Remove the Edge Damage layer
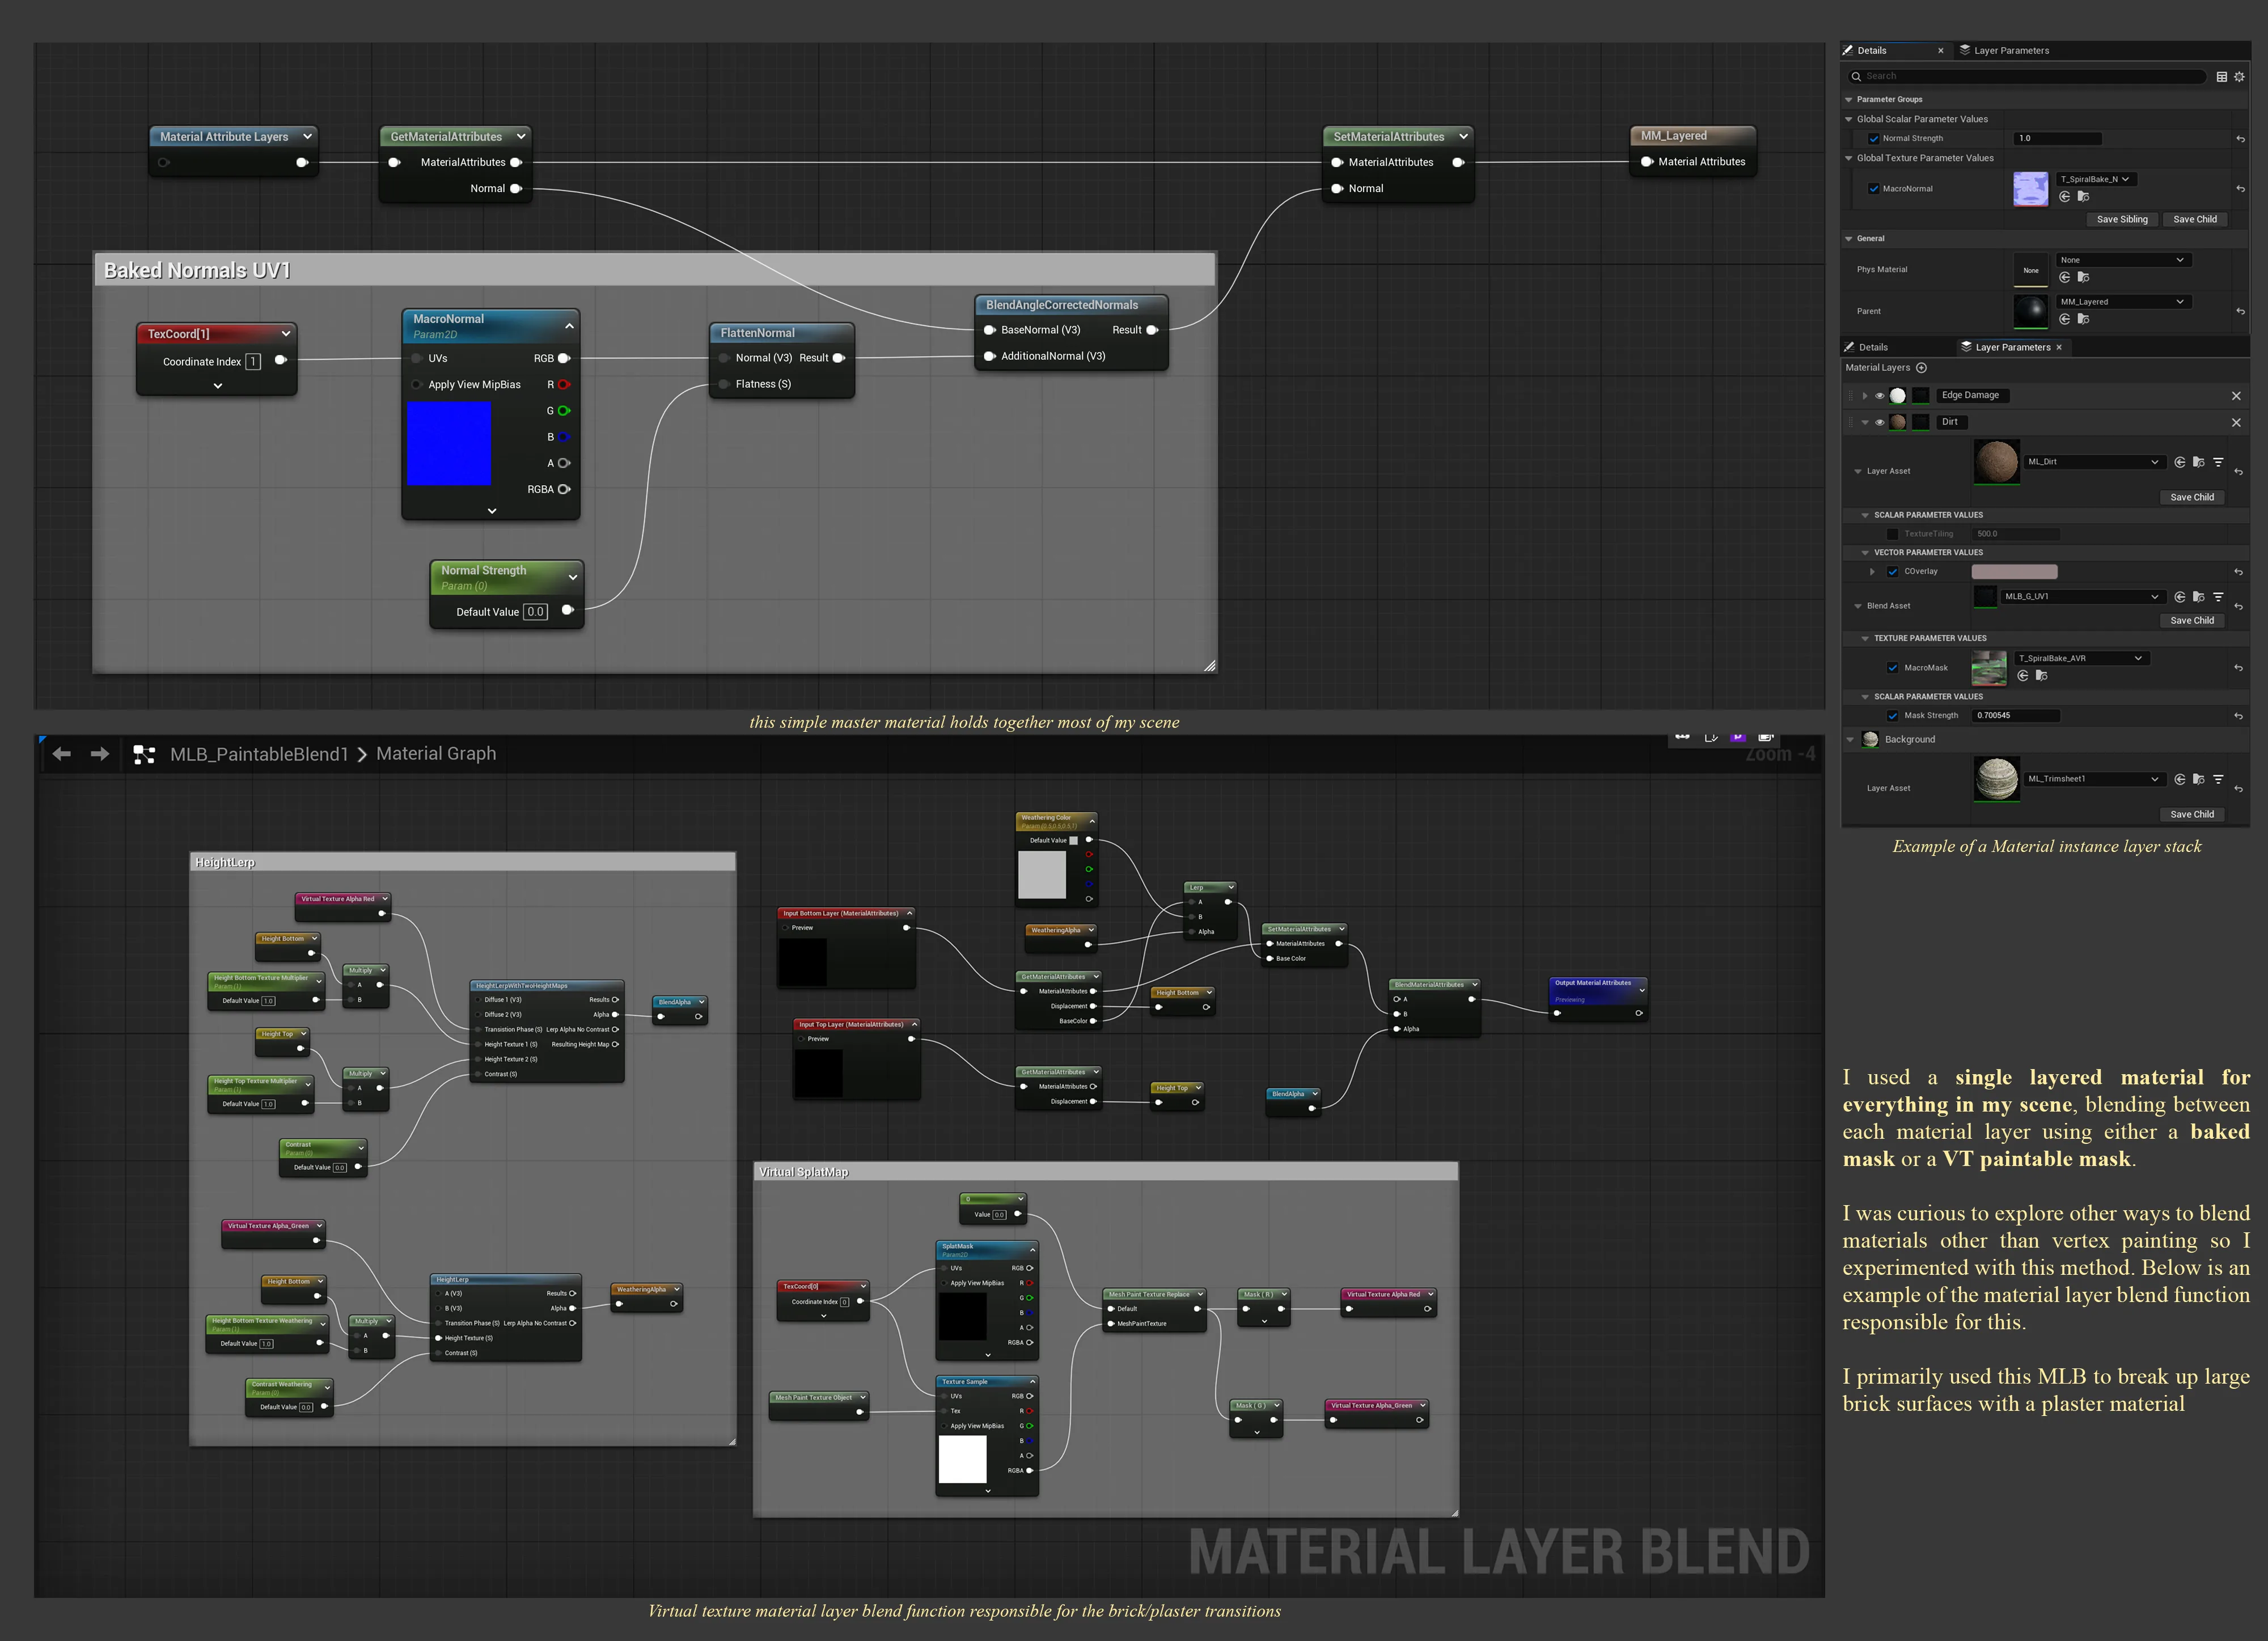This screenshot has width=2268, height=1641. click(x=2236, y=396)
